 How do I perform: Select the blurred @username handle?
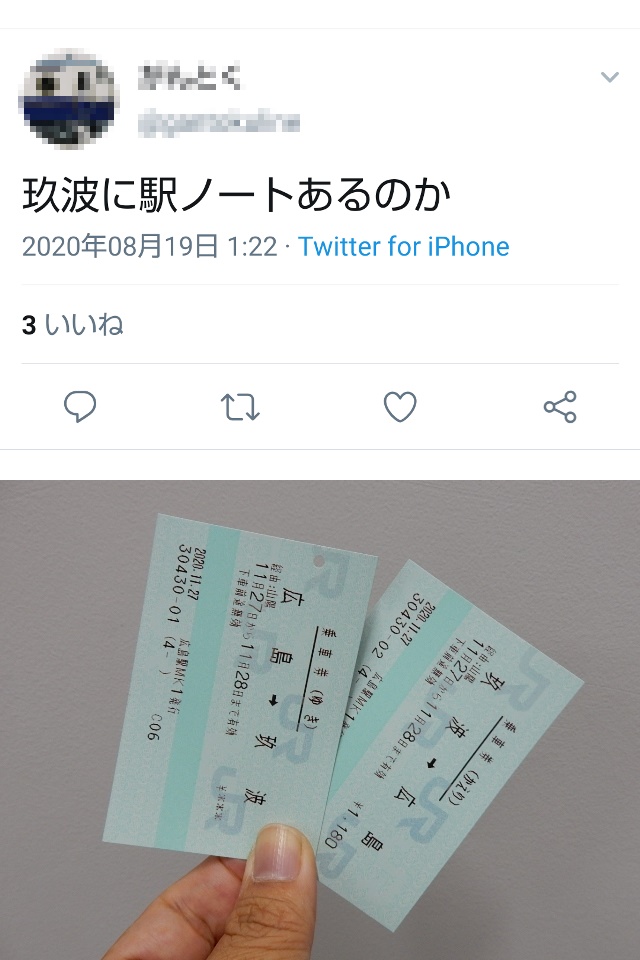(x=219, y=122)
